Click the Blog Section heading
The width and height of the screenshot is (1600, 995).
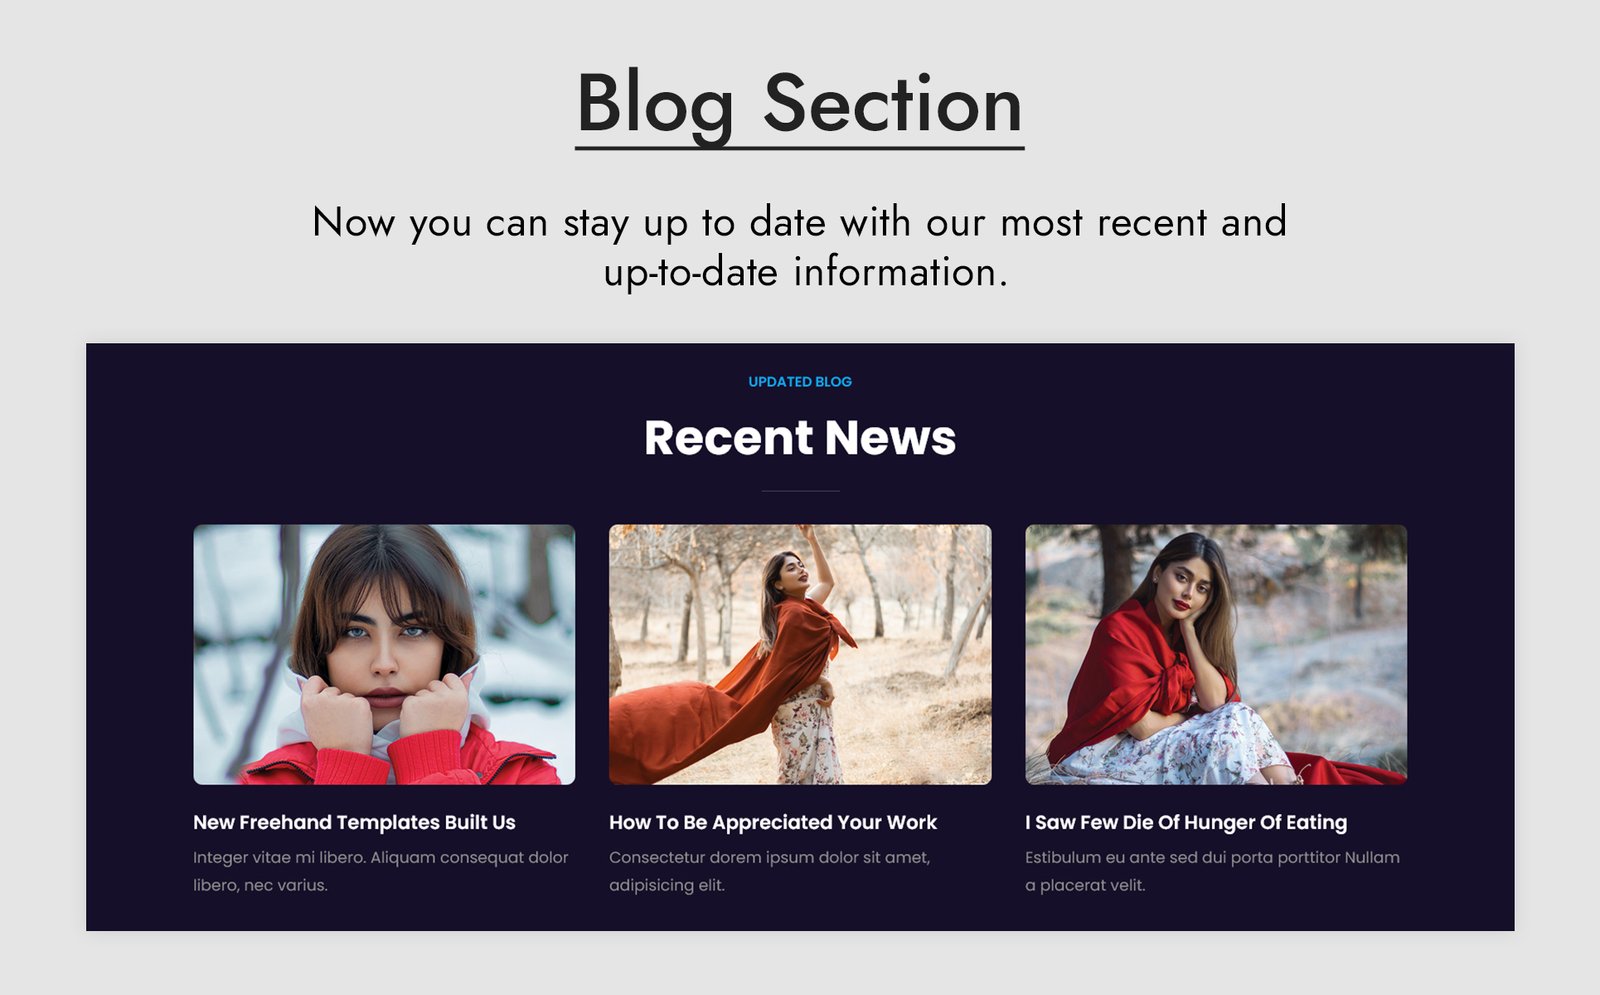click(800, 105)
